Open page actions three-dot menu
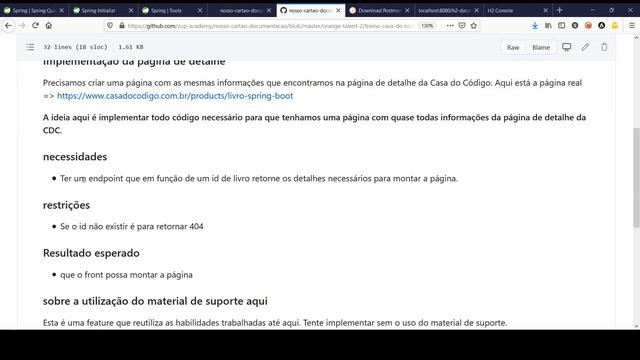 tap(450, 25)
